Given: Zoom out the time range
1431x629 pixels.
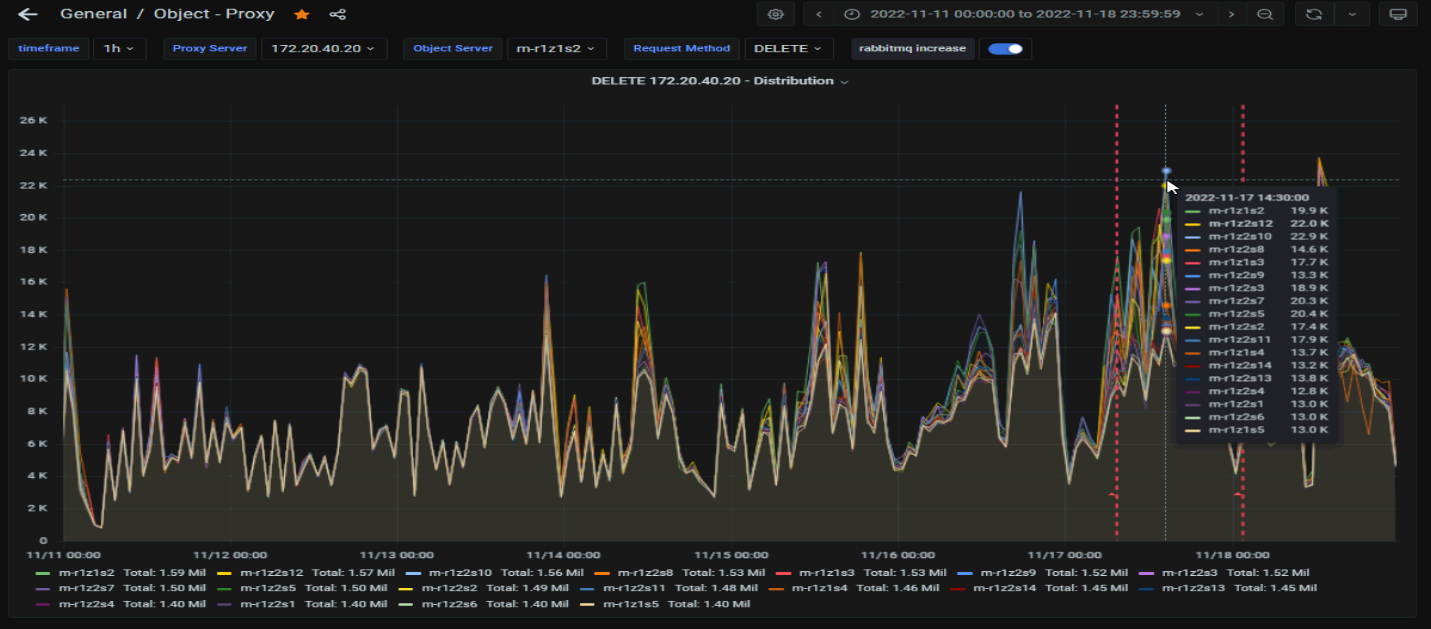Looking at the screenshot, I should pyautogui.click(x=1265, y=14).
